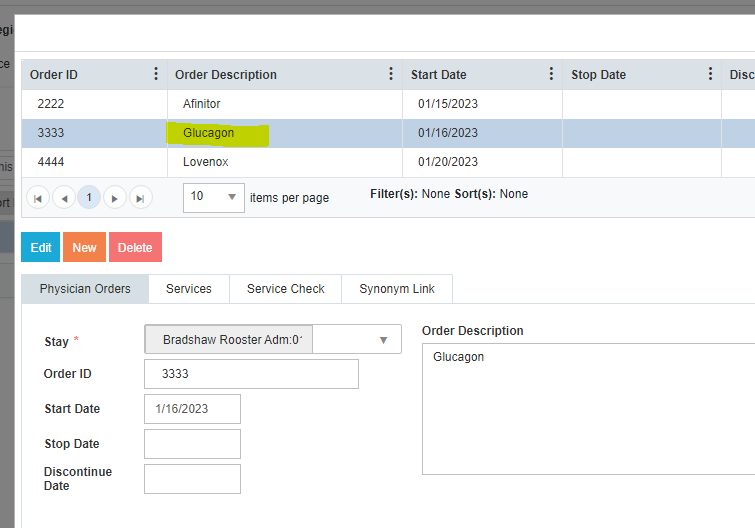Open items per page dropdown
This screenshot has width=755, height=528.
[x=214, y=197]
